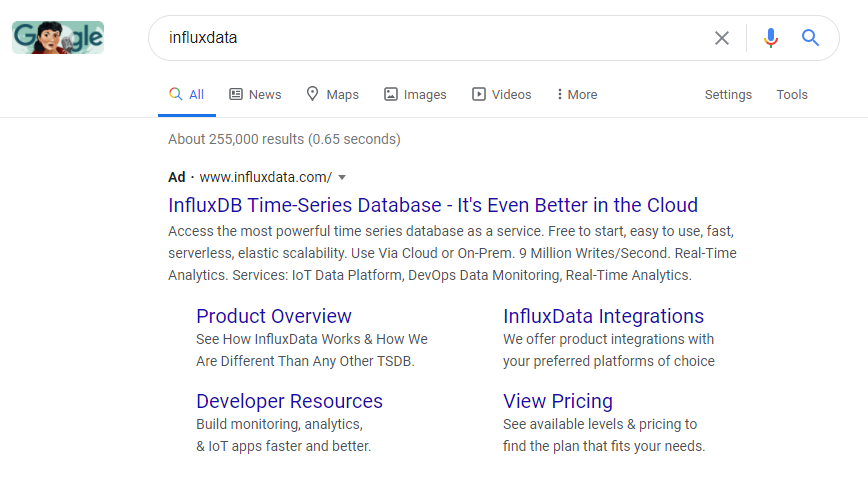Click 'See How InfluxData Works' description
This screenshot has height=487, width=868.
(312, 350)
